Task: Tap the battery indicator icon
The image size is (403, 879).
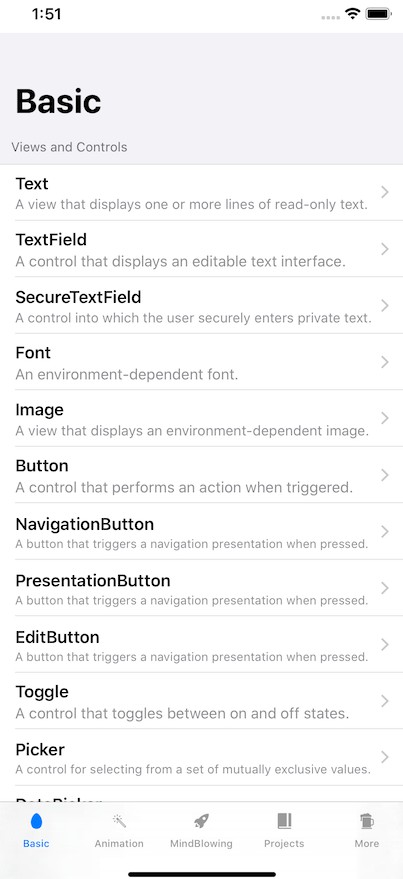Action: [x=378, y=14]
